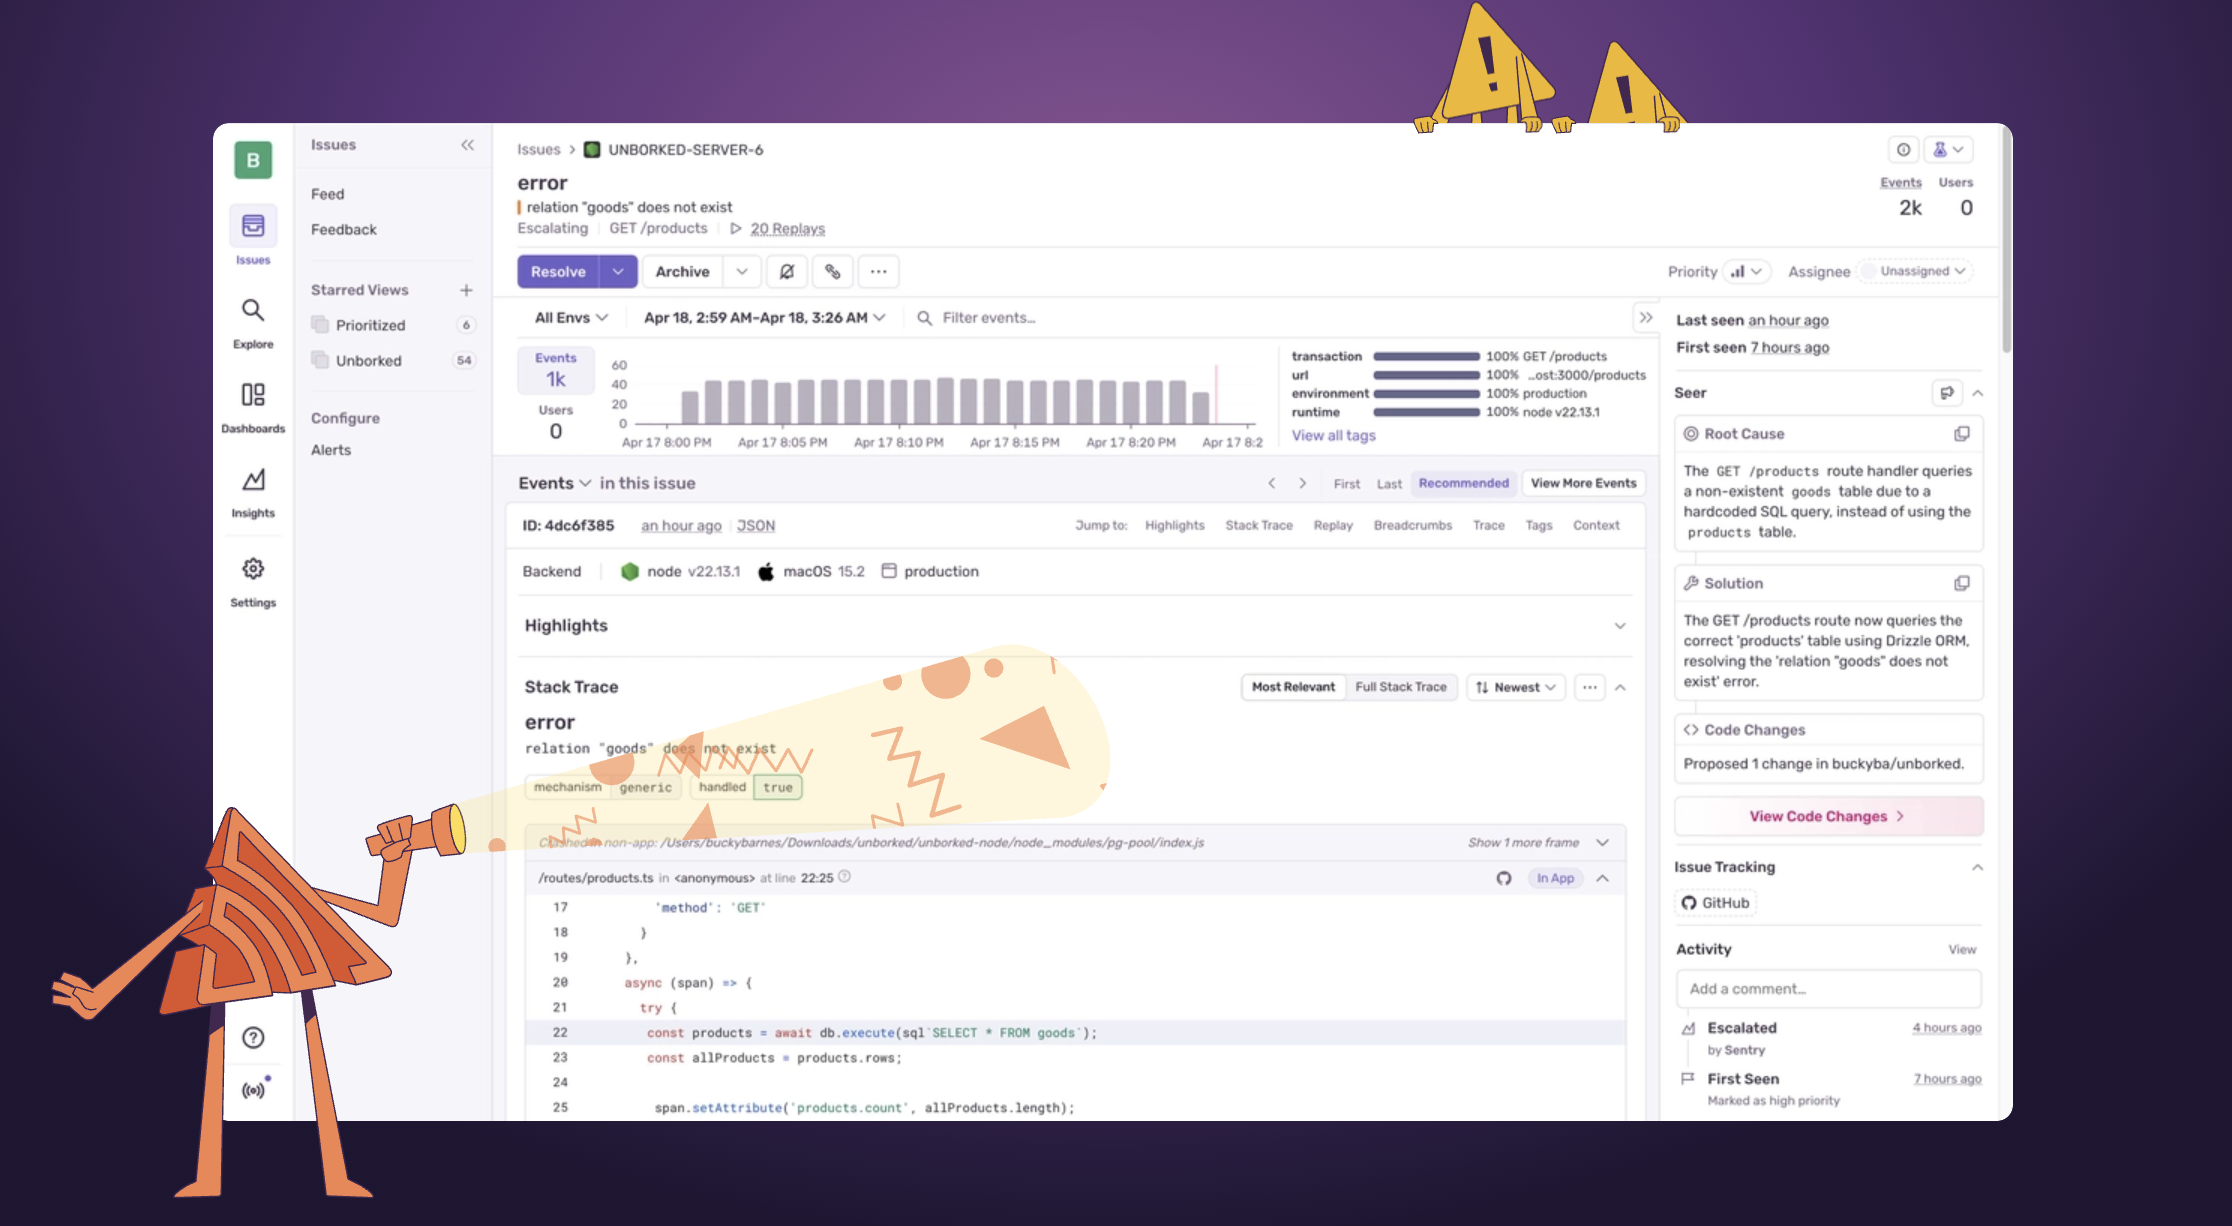2232x1226 pixels.
Task: Switch to Full Stack Trace view
Action: click(1400, 687)
